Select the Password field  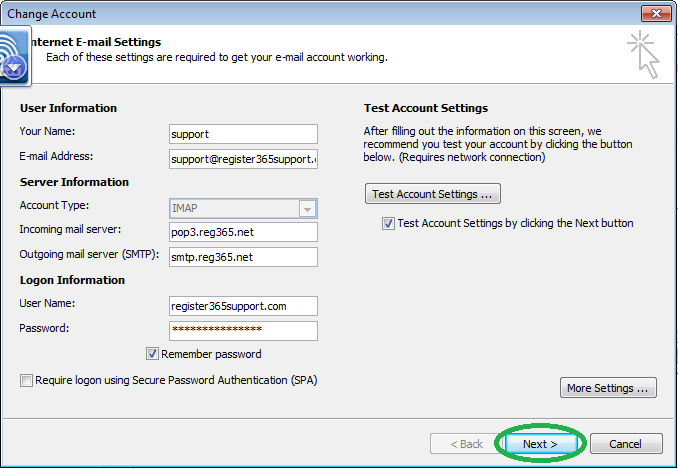click(243, 331)
